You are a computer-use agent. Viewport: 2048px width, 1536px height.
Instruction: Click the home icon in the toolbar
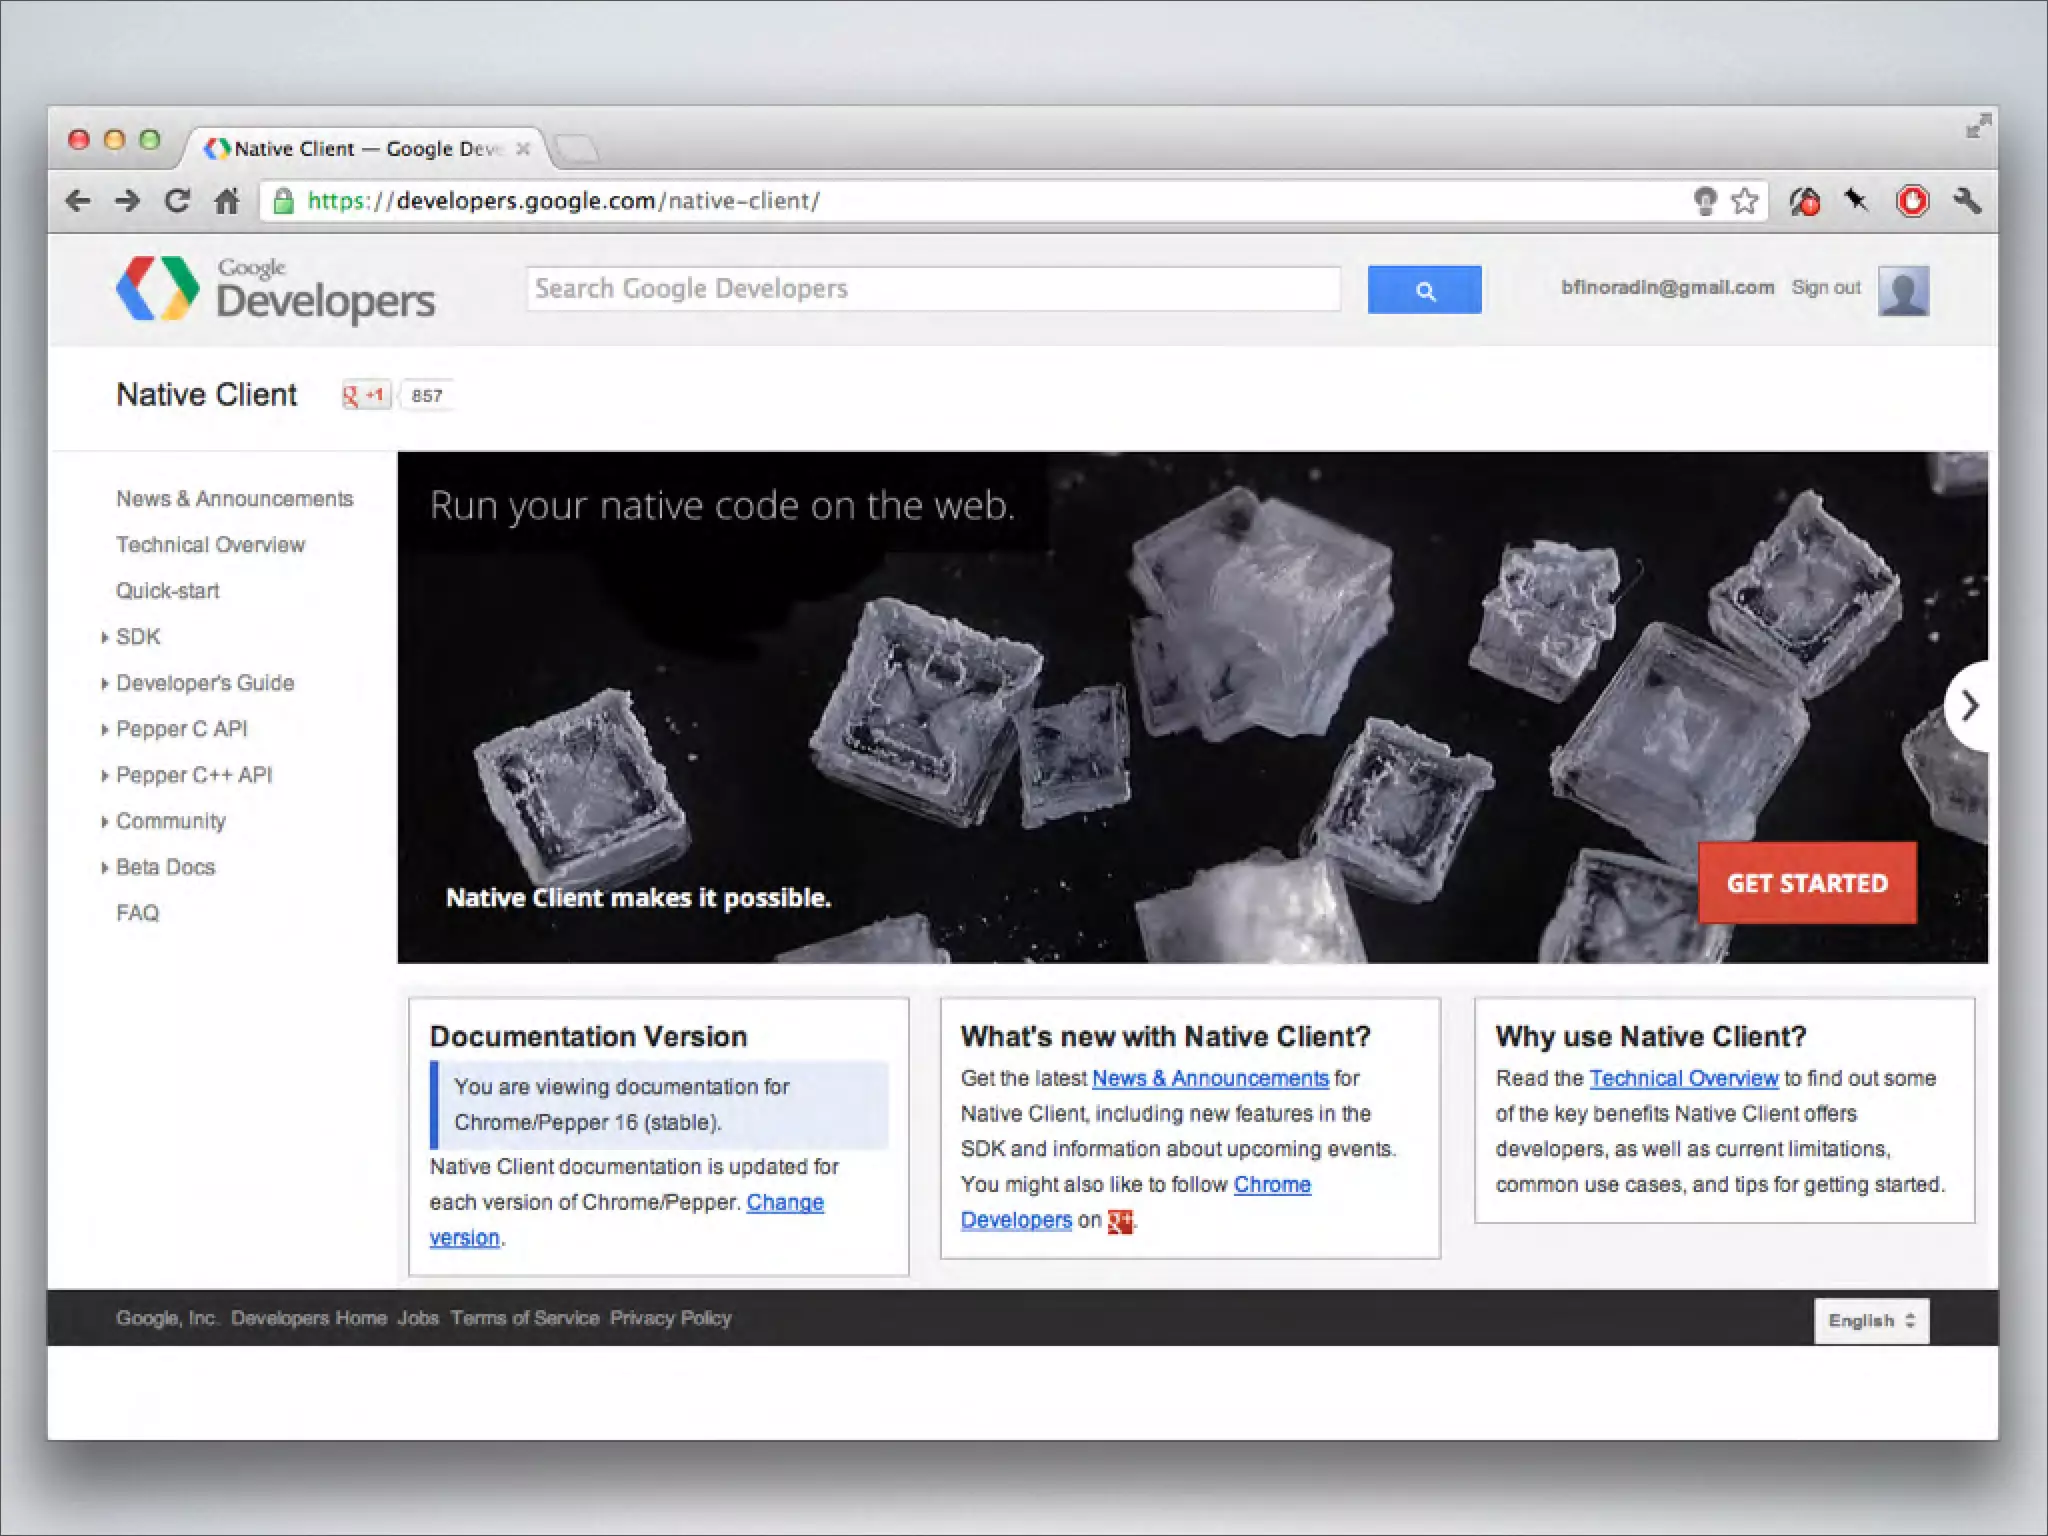tap(227, 201)
